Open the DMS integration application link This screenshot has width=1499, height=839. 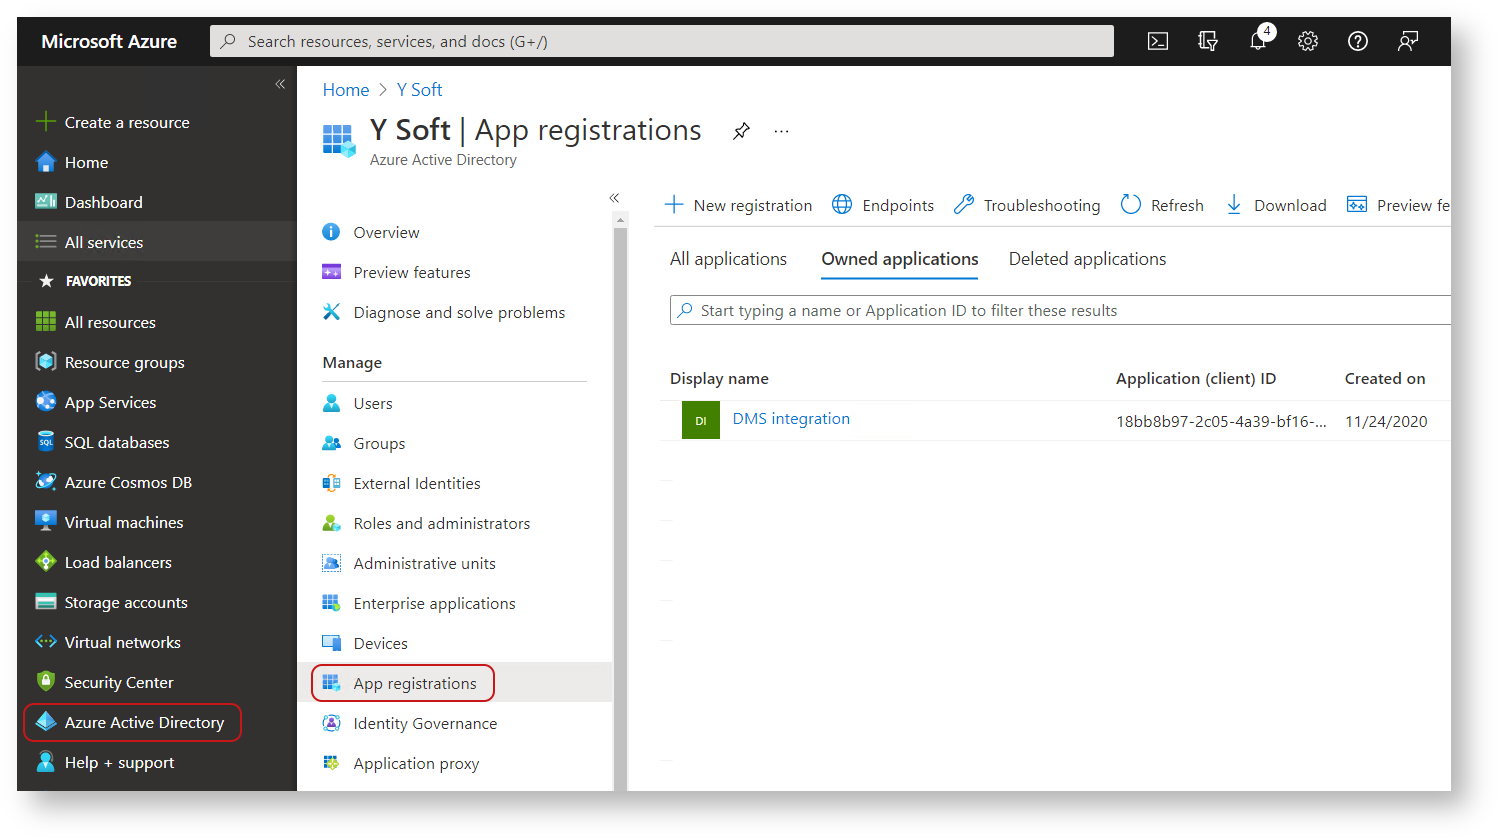coord(791,419)
